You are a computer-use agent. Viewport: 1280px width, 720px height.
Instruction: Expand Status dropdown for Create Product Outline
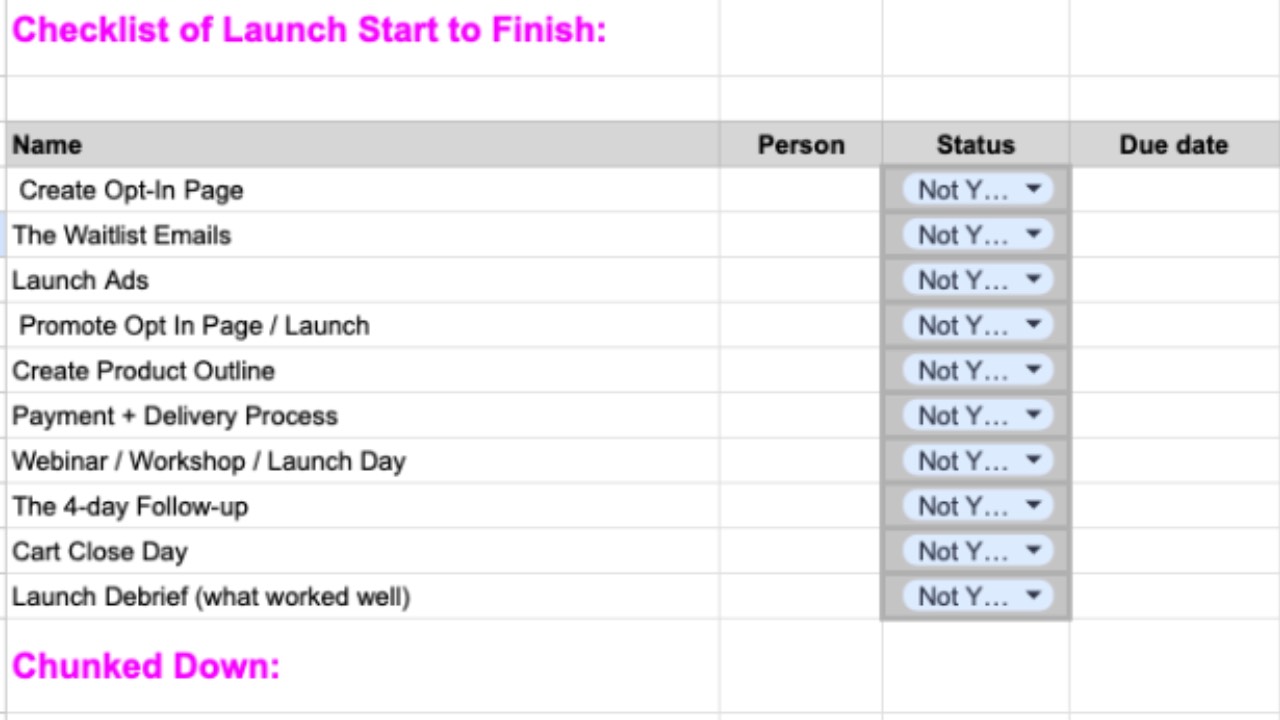(x=977, y=370)
